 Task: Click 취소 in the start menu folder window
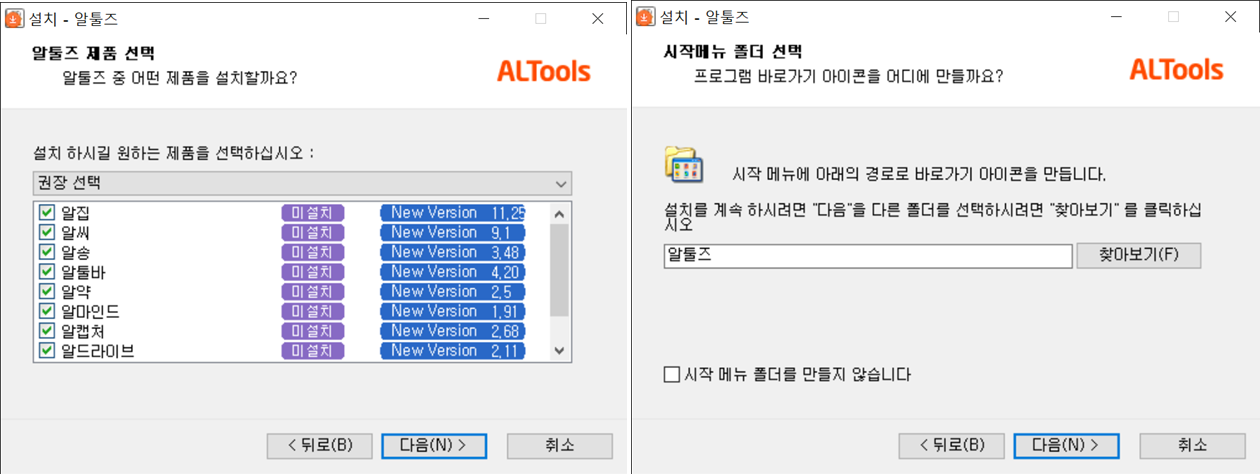point(1192,445)
